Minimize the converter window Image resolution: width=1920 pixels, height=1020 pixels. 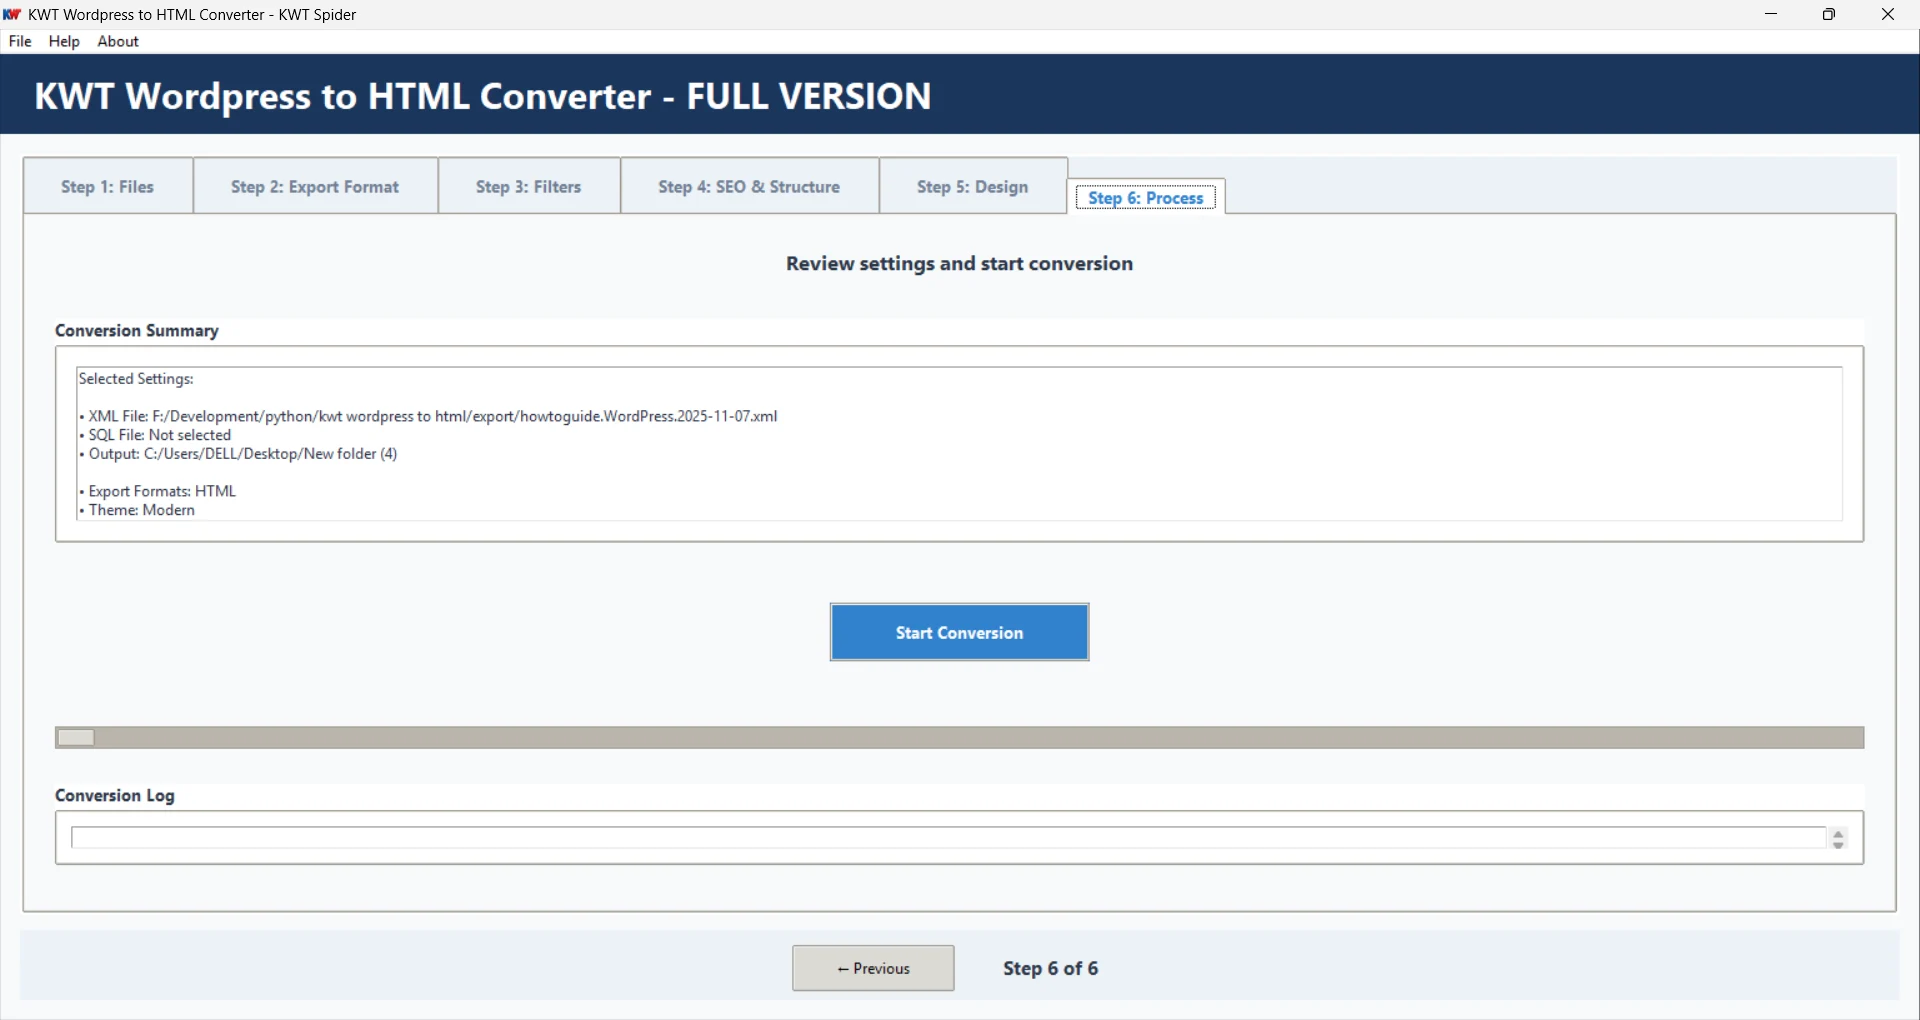point(1772,14)
